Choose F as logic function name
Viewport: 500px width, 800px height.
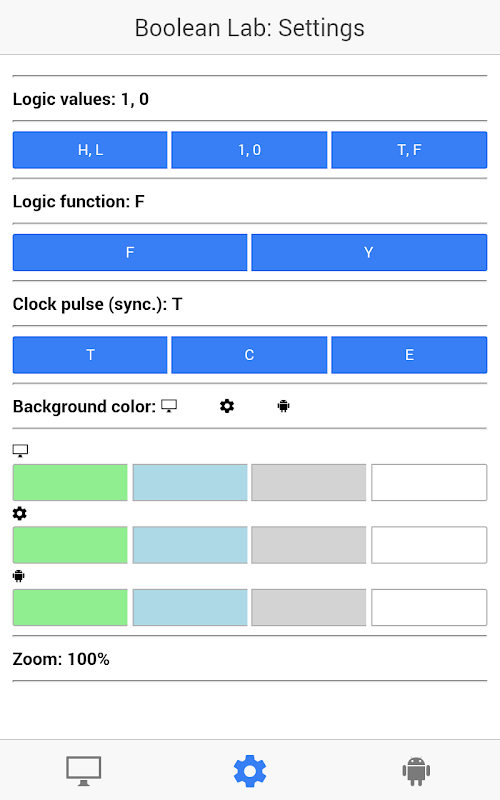pyautogui.click(x=130, y=253)
